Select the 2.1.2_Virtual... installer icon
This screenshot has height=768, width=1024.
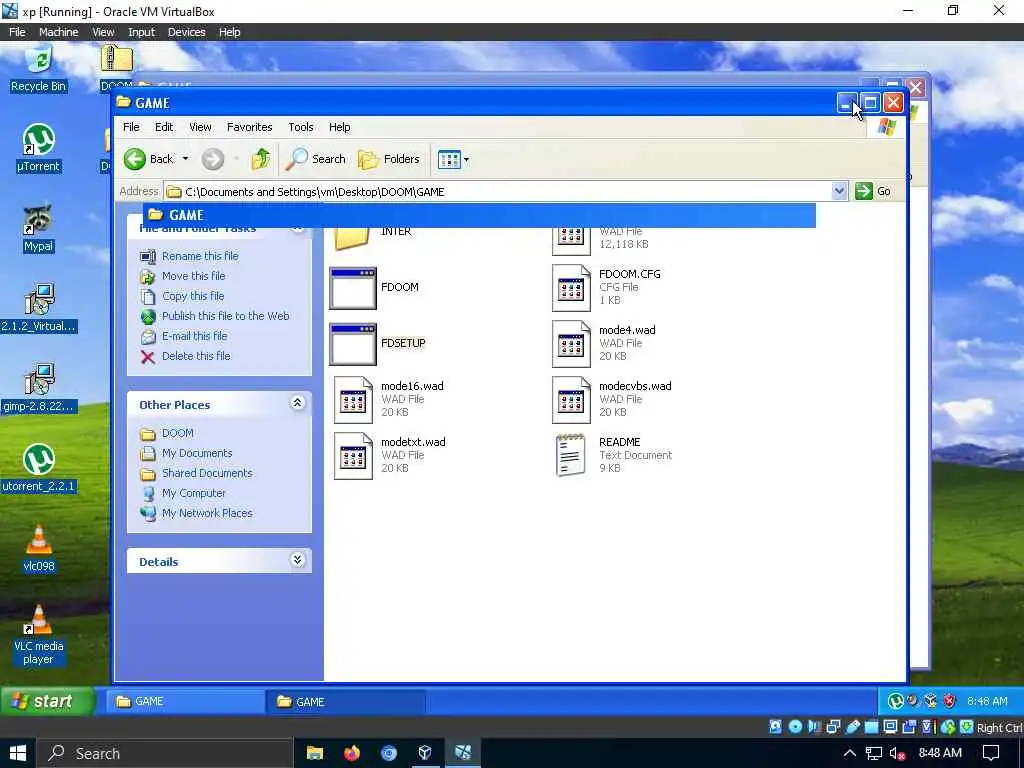coord(39,308)
